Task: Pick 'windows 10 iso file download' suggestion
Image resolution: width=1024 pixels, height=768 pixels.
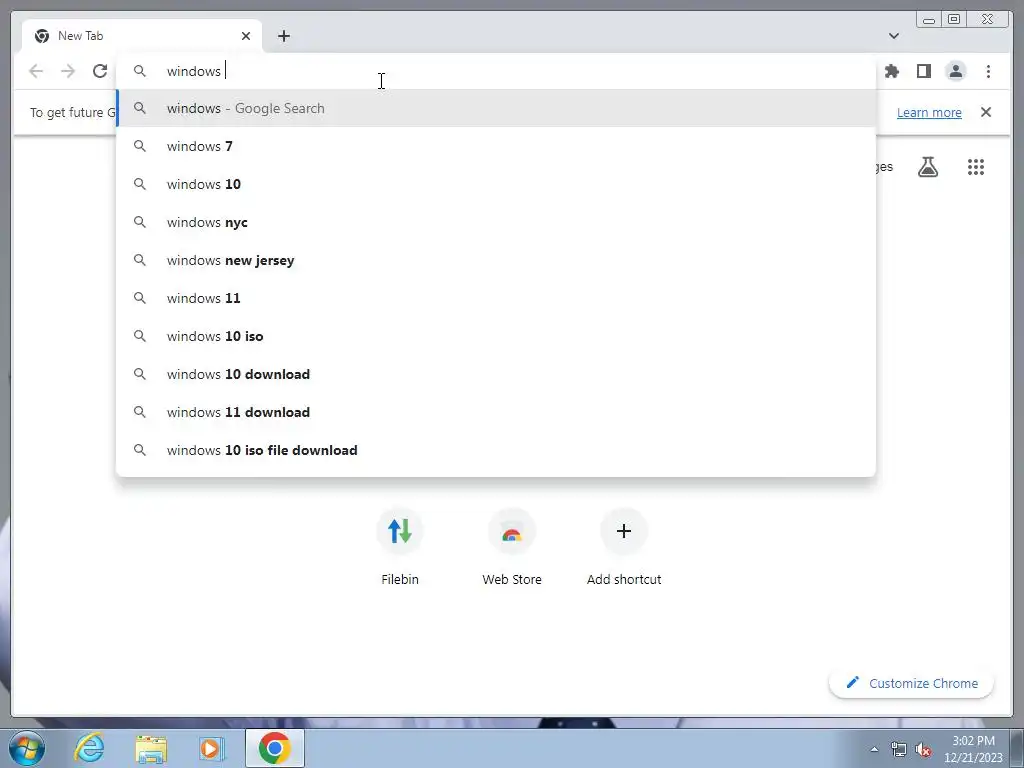Action: (496, 450)
